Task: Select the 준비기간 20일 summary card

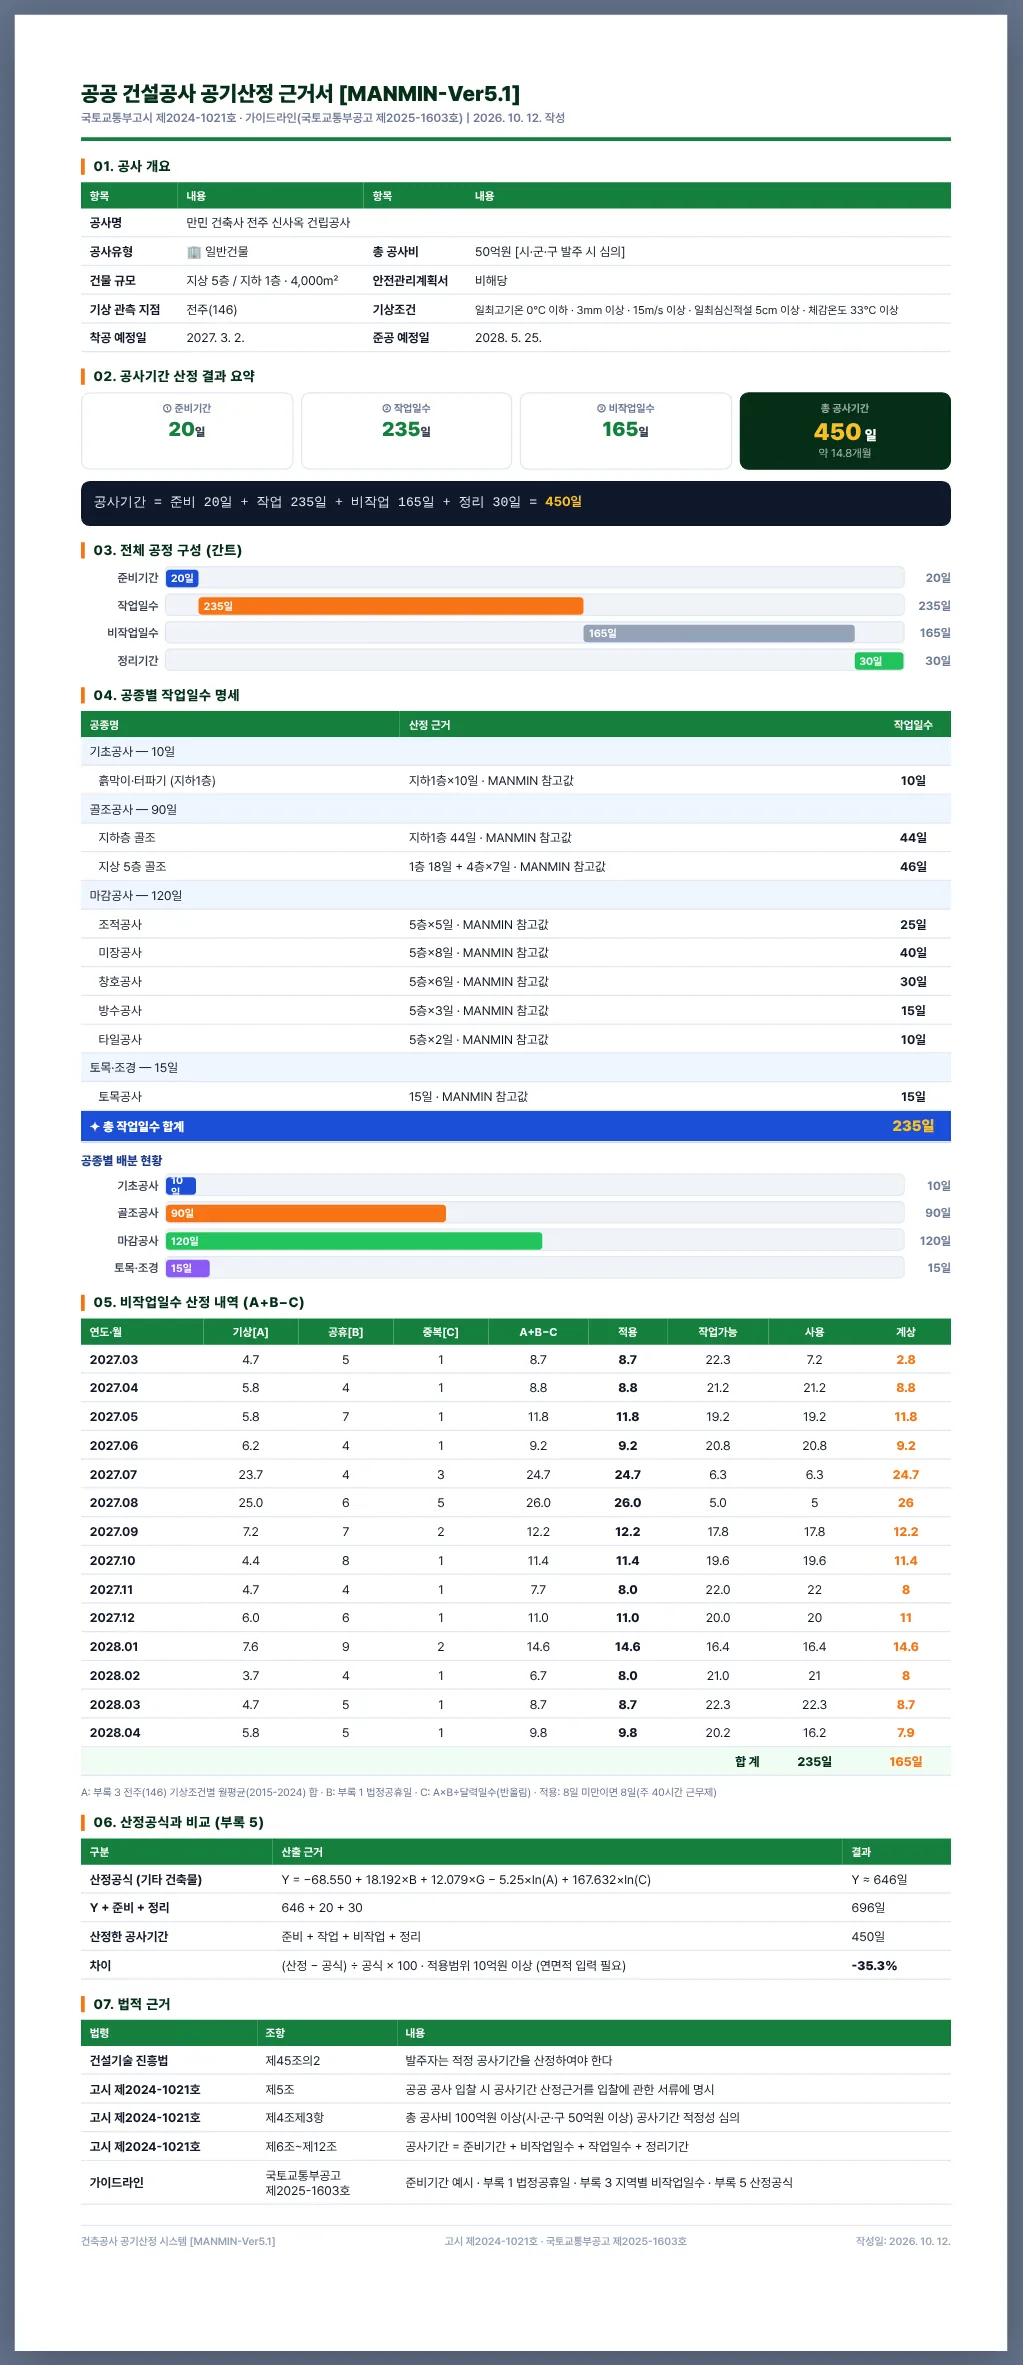Action: tap(187, 431)
